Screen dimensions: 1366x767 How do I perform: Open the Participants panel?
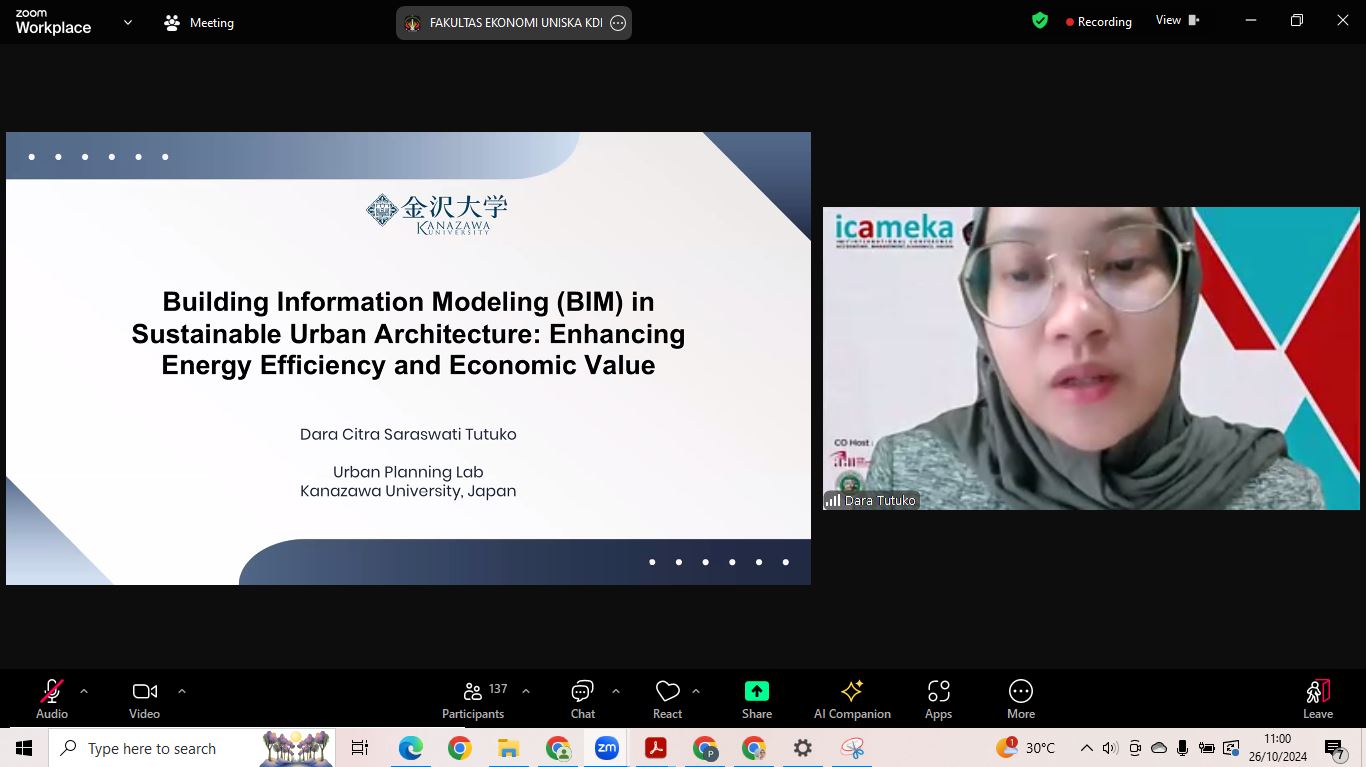[473, 698]
